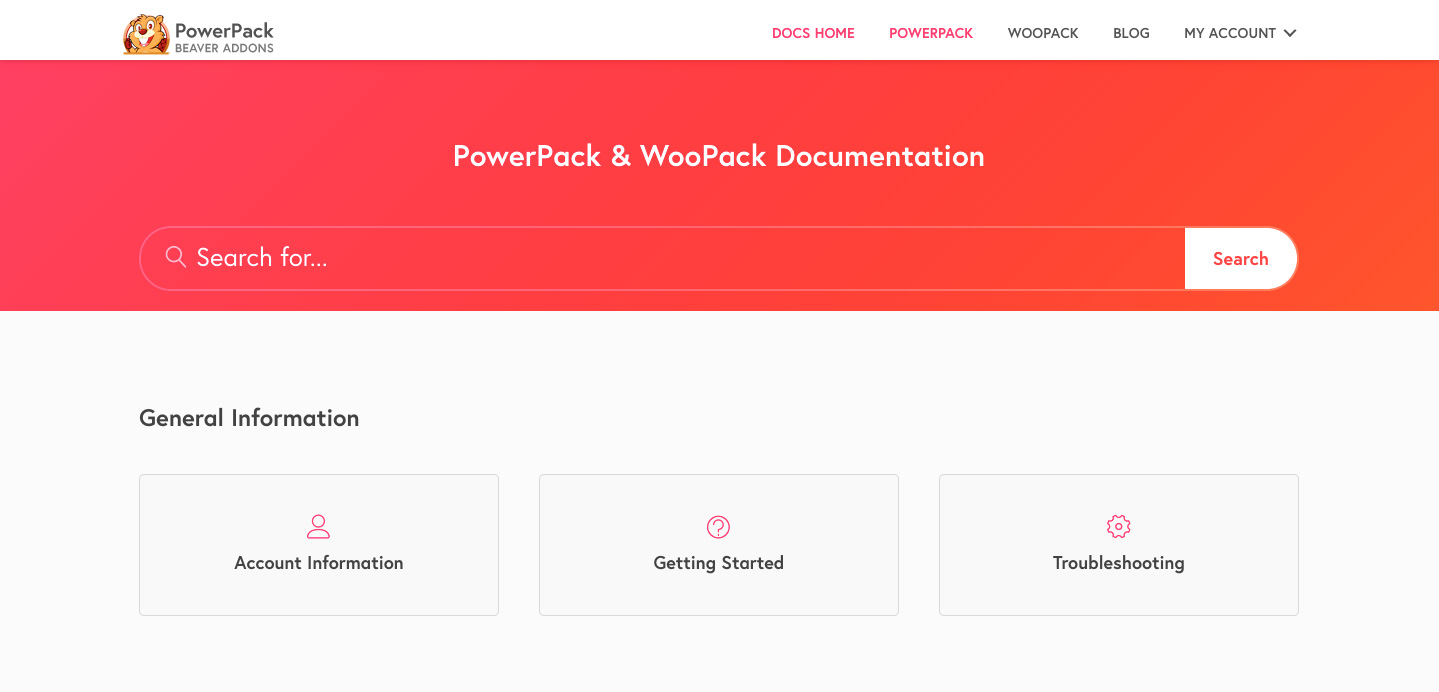Viewport: 1439px width, 692px height.
Task: Click the Search button
Action: click(x=1241, y=259)
